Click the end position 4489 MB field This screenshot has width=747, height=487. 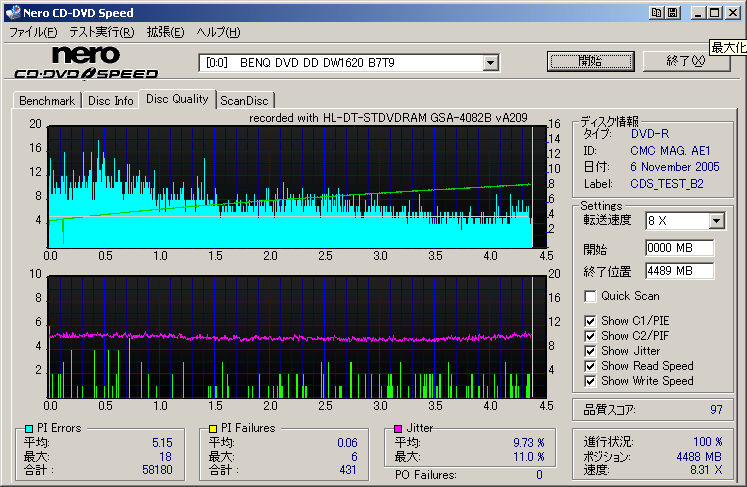pos(680,271)
